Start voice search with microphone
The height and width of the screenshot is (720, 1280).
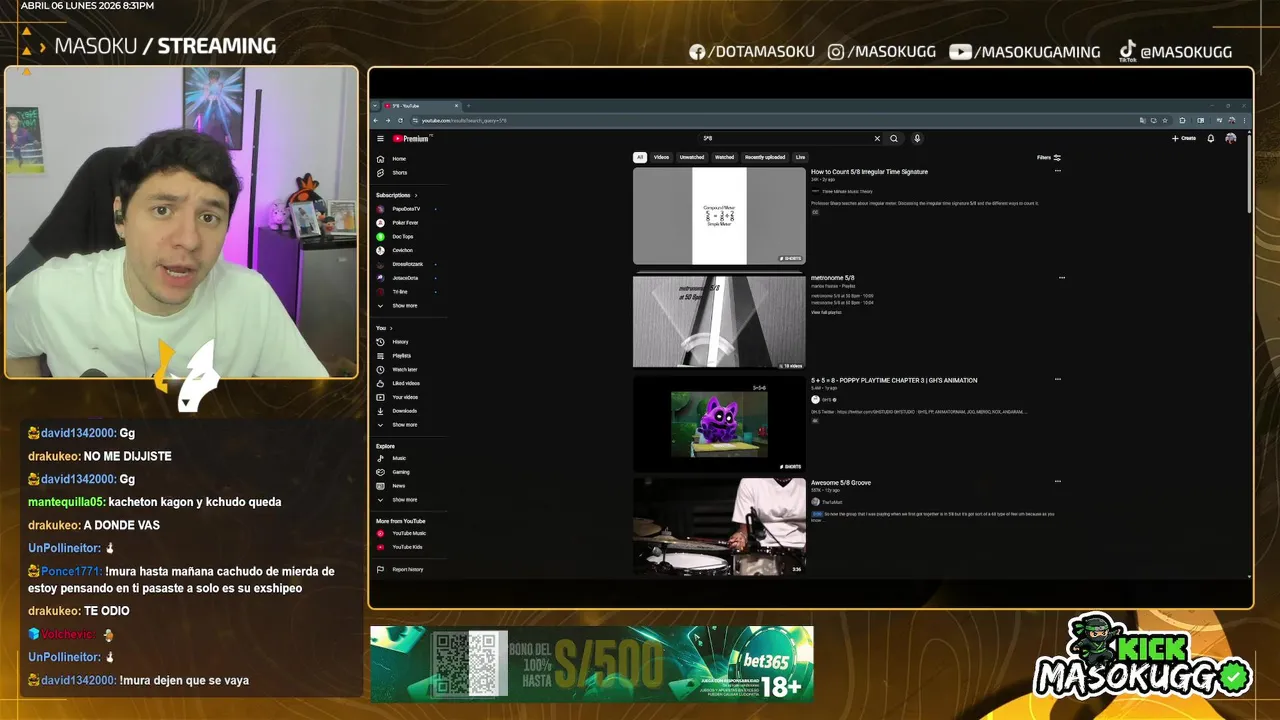pos(917,139)
